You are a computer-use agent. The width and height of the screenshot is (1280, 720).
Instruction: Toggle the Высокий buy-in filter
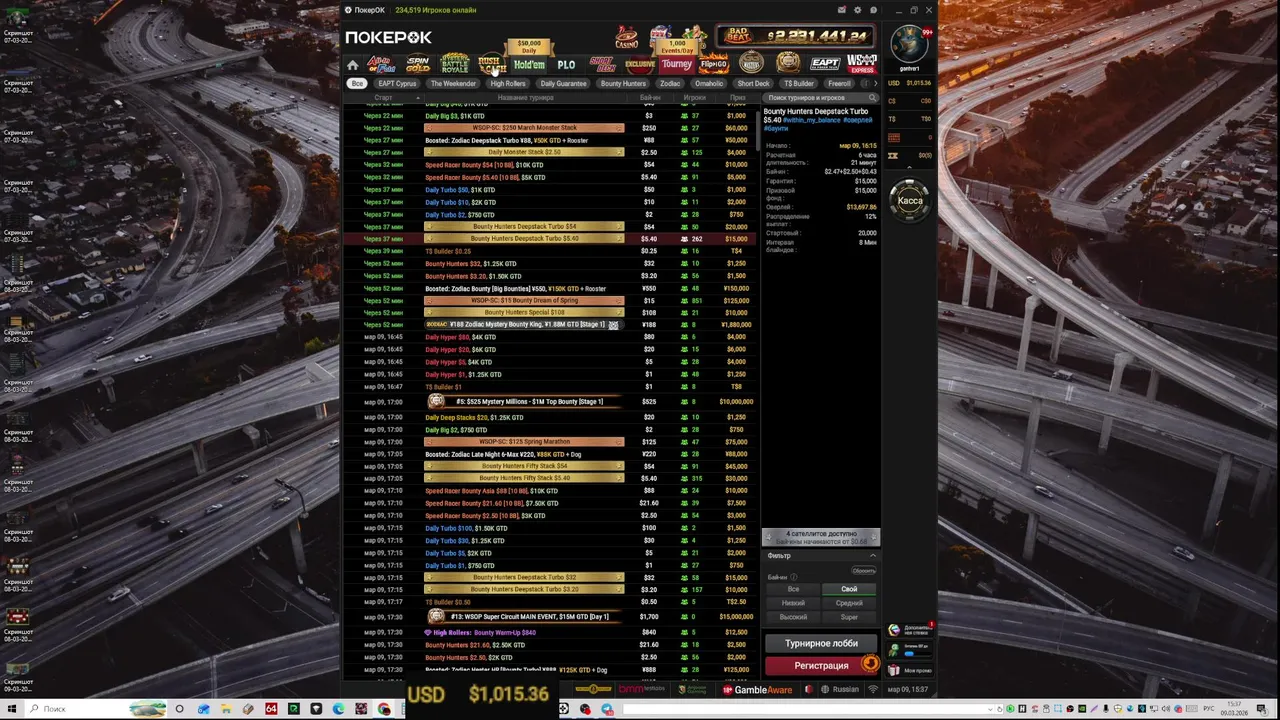pyautogui.click(x=793, y=617)
